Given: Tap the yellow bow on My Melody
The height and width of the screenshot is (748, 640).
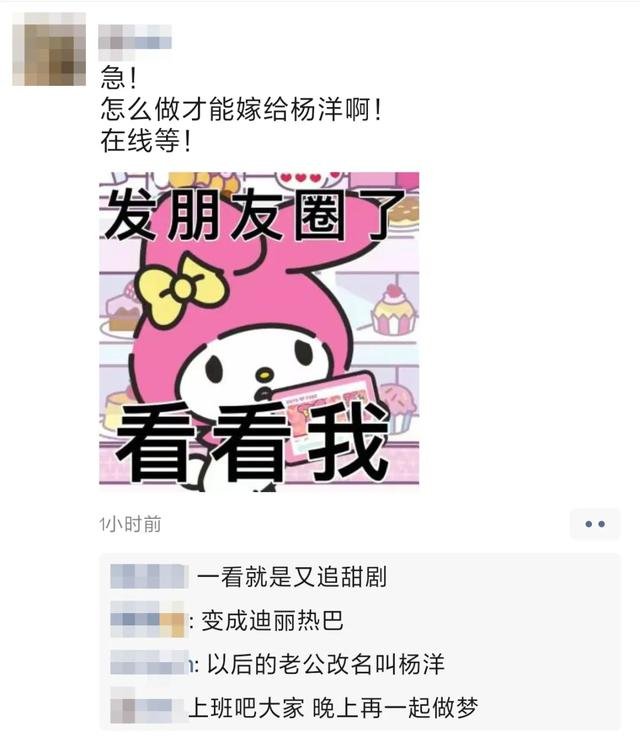Looking at the screenshot, I should pyautogui.click(x=181, y=289).
